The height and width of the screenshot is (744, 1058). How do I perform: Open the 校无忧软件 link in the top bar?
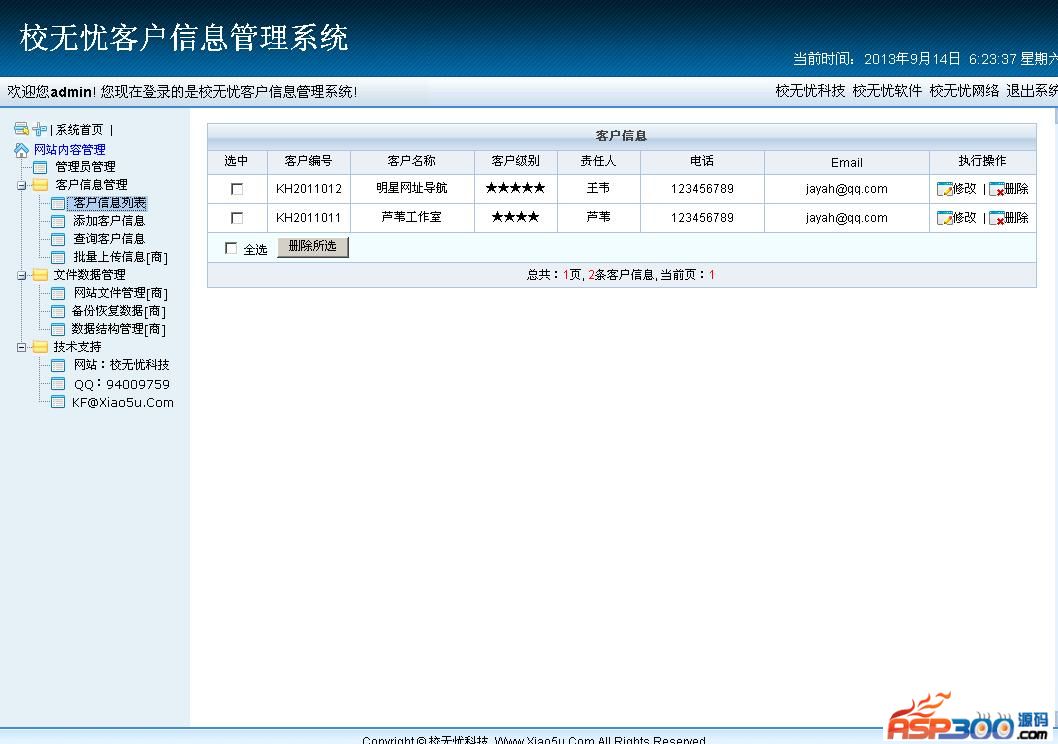point(887,91)
